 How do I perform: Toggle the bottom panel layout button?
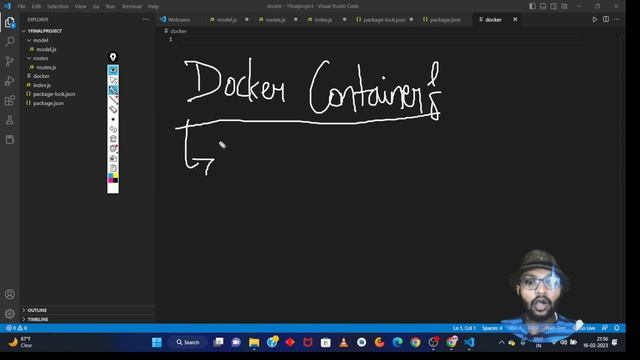tap(543, 6)
